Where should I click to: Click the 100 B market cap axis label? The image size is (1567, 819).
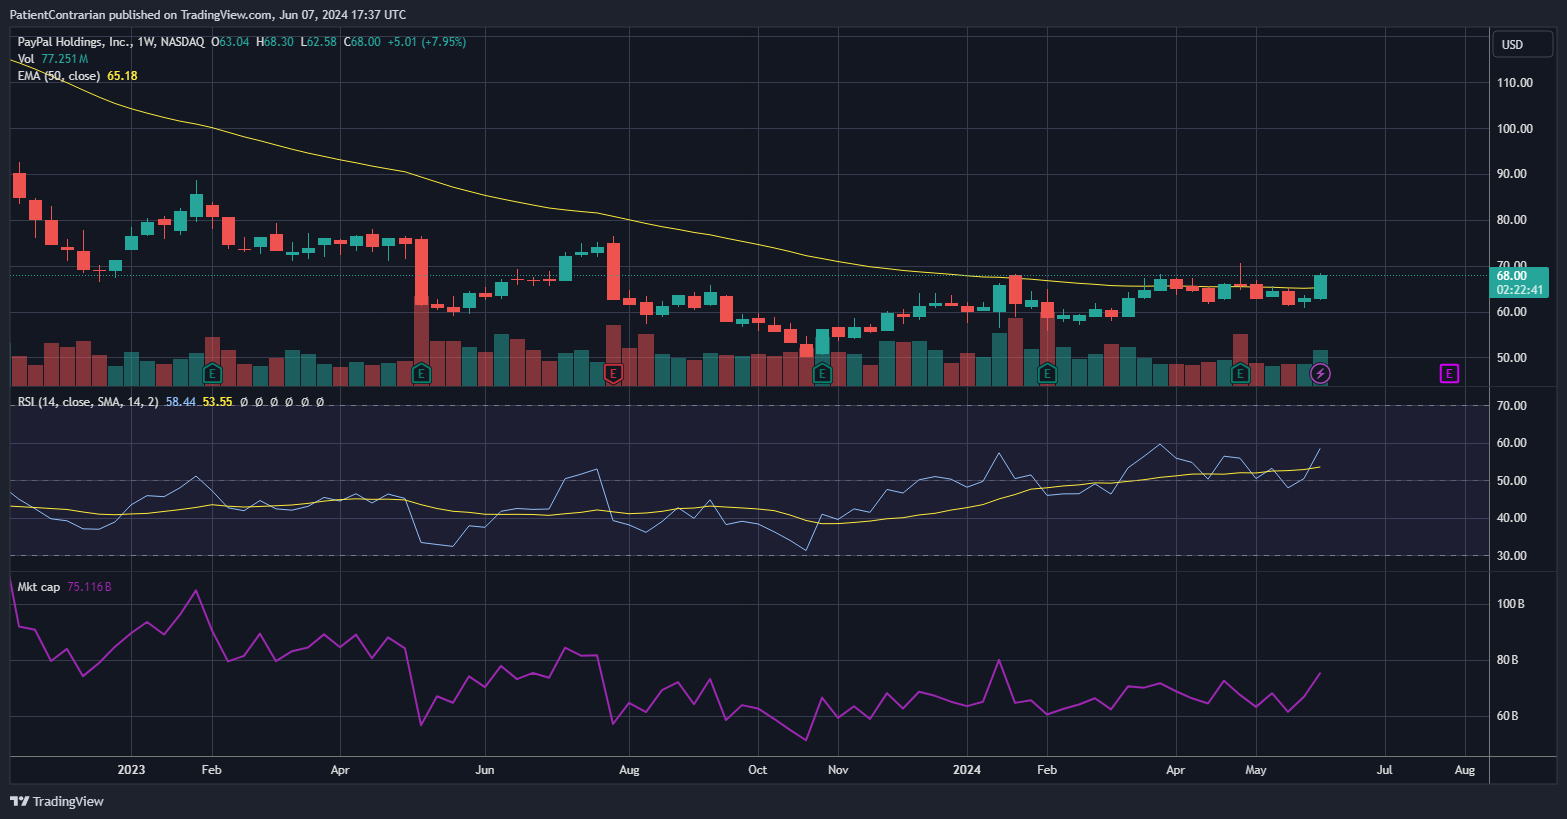(1511, 604)
